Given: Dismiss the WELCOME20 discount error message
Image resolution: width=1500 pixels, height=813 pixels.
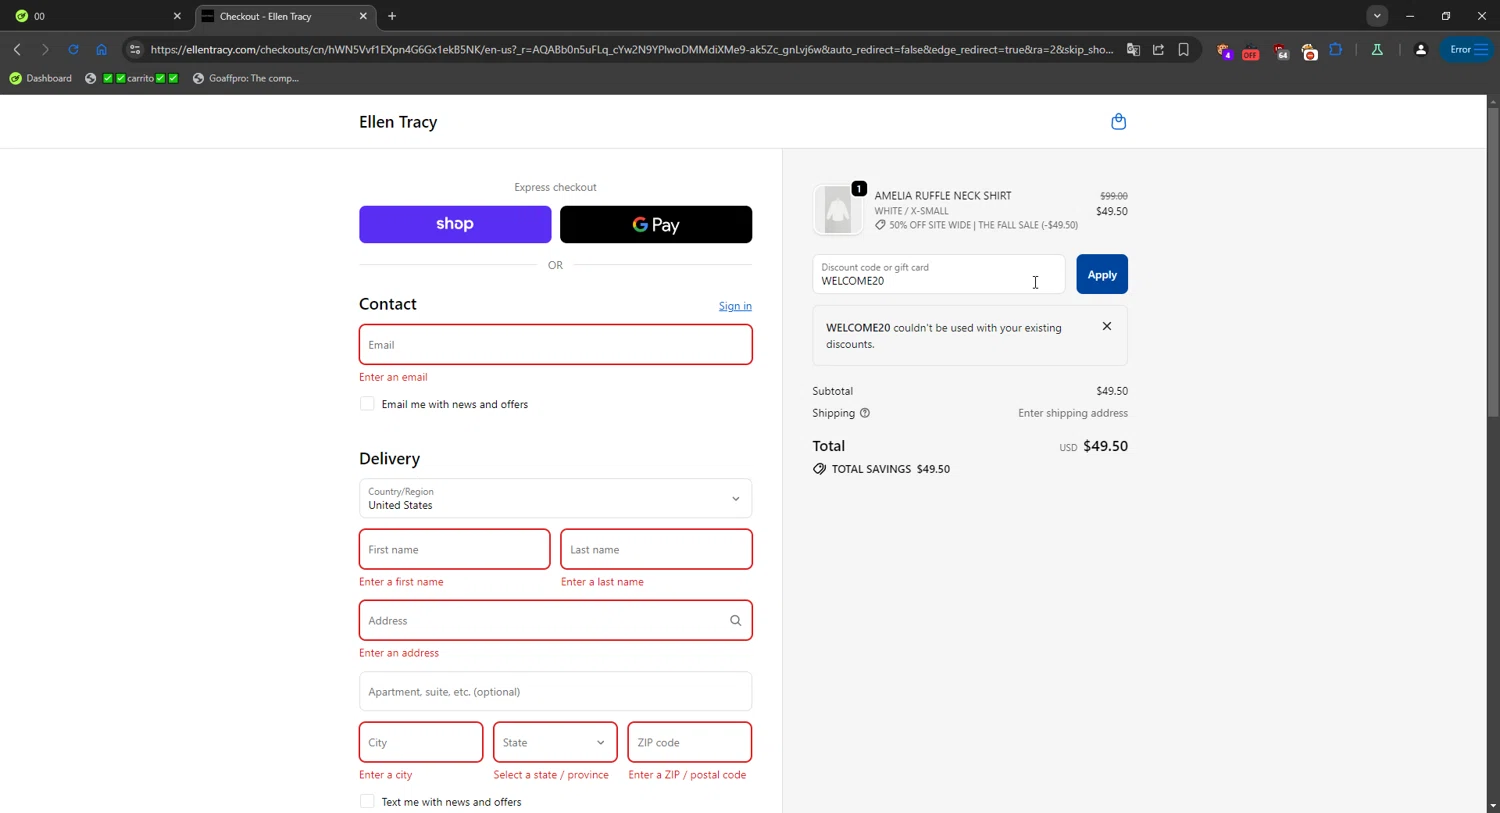Looking at the screenshot, I should [x=1106, y=326].
